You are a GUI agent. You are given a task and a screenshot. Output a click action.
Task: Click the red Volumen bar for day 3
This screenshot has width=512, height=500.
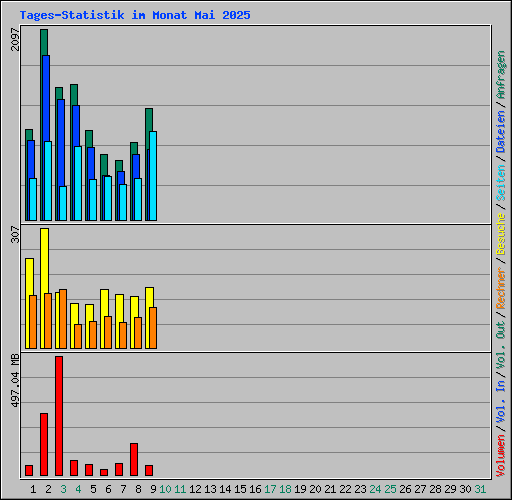(x=59, y=416)
